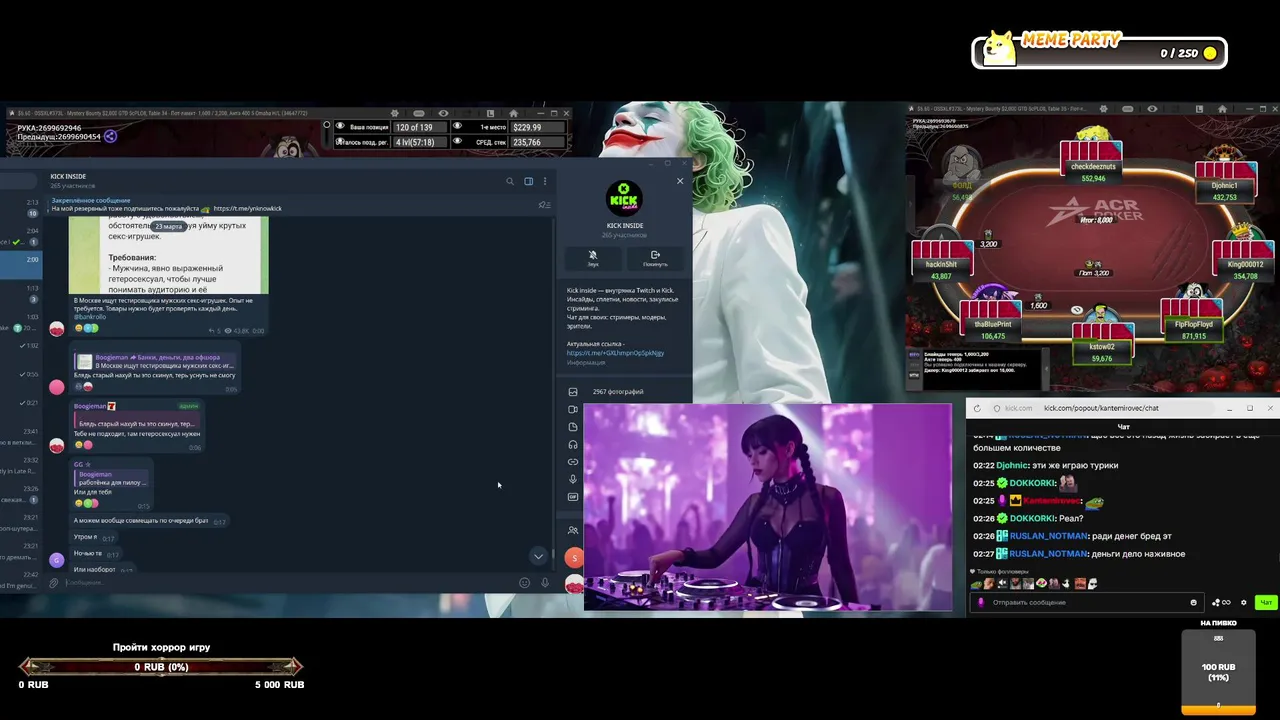The height and width of the screenshot is (720, 1280).
Task: Click the left poker window home icon
Action: pos(513,113)
